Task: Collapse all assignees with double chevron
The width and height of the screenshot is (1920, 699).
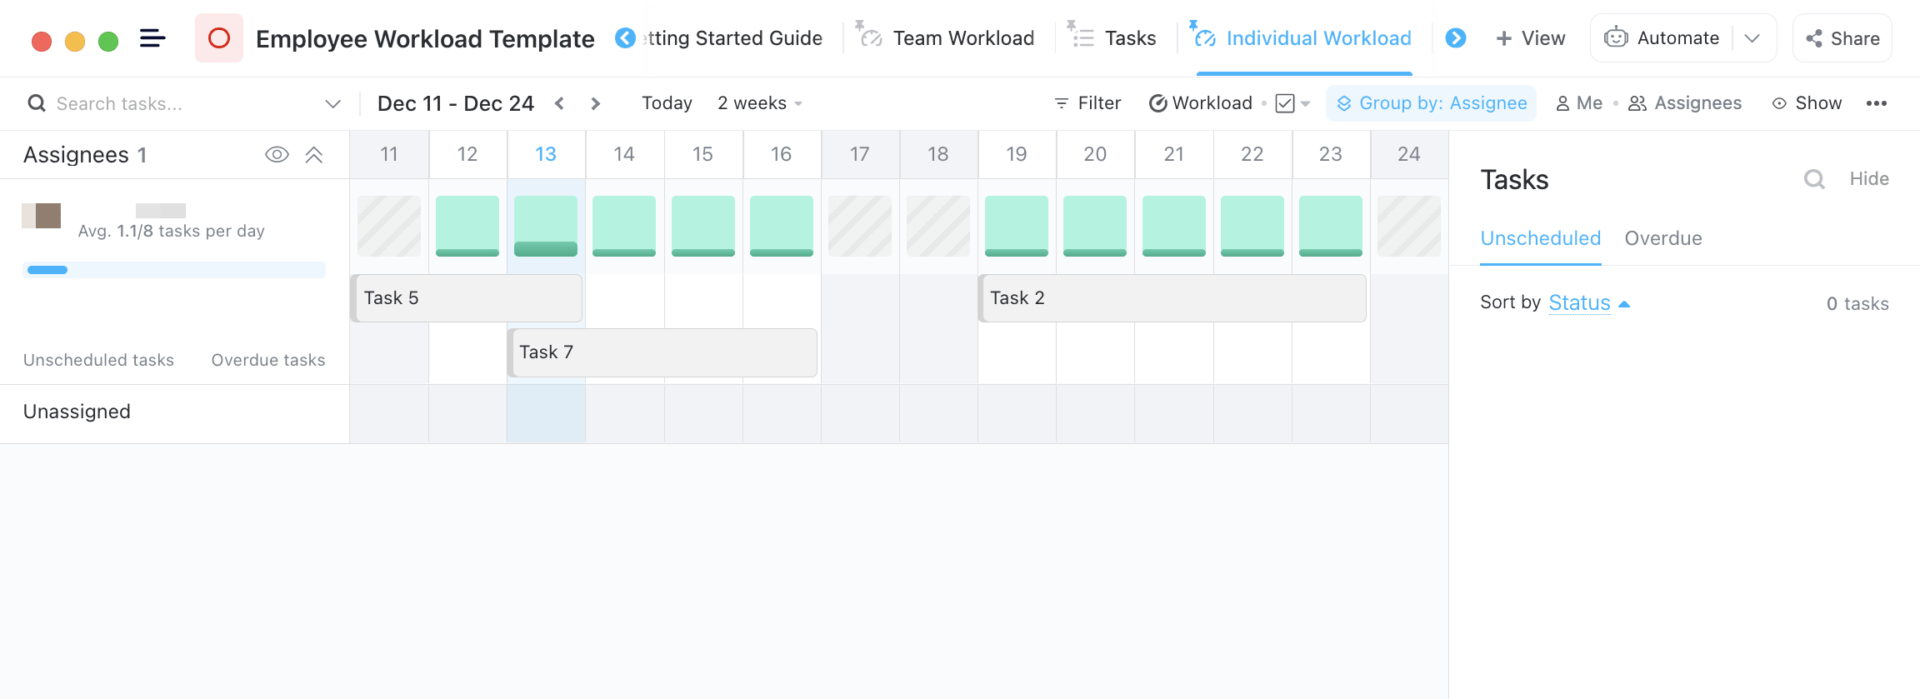Action: tap(314, 155)
